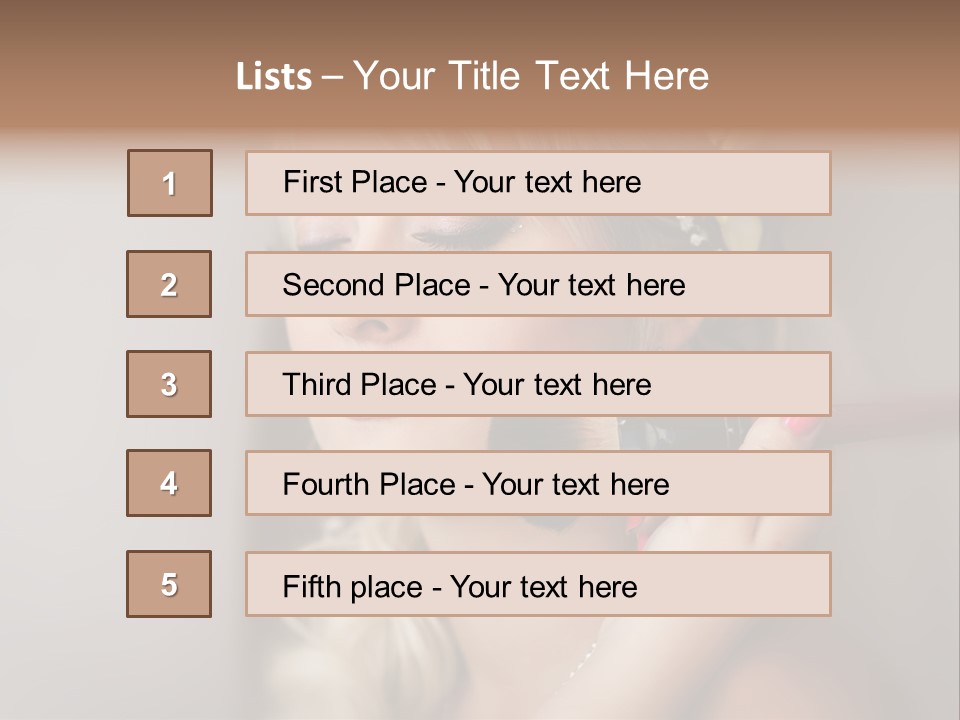
Task: Click the Fourth Place text box
Action: pyautogui.click(x=538, y=483)
